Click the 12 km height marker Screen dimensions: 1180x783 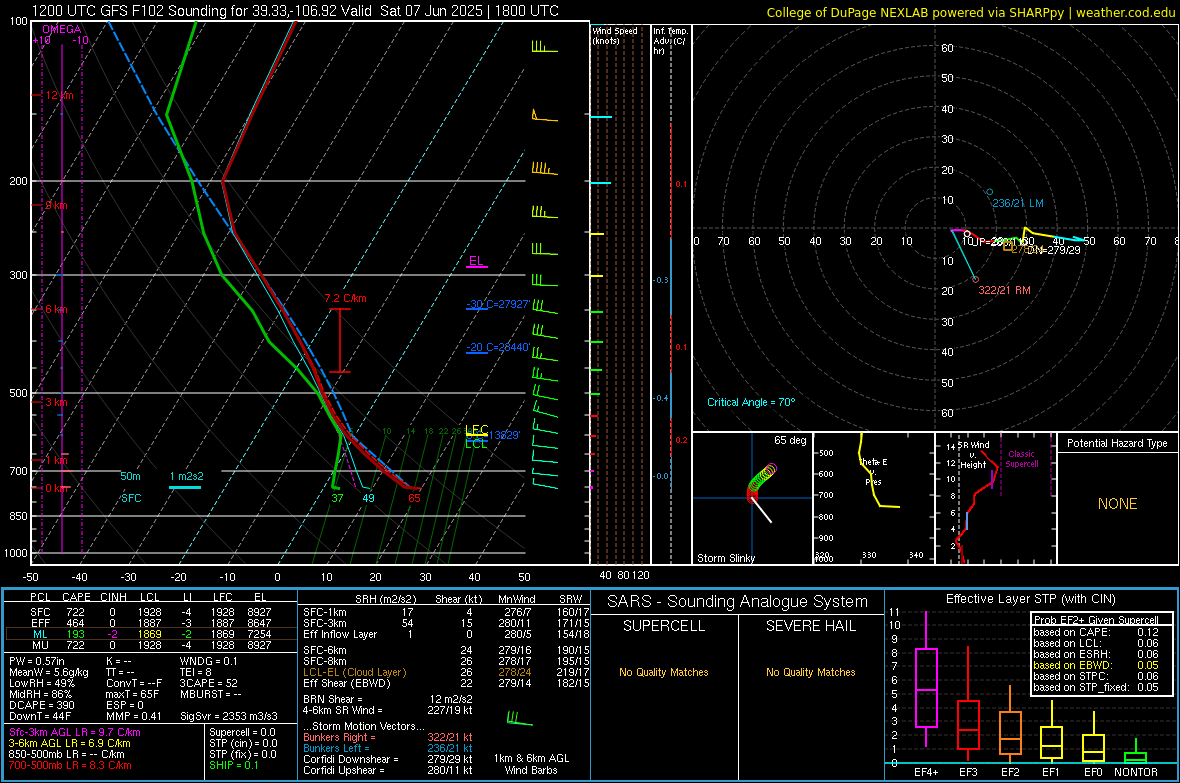pos(59,96)
